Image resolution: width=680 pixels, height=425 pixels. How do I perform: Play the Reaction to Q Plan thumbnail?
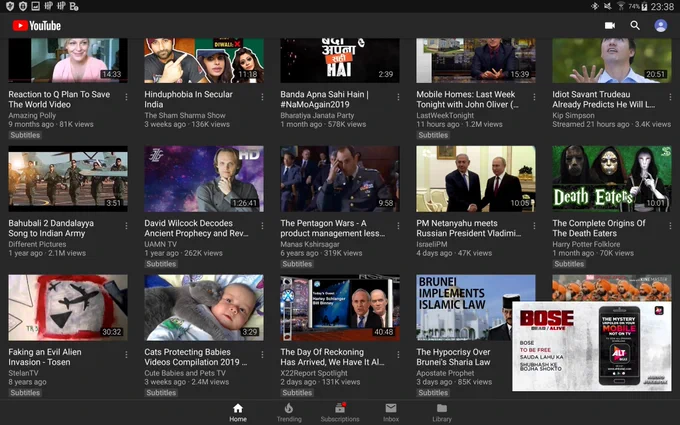(68, 60)
